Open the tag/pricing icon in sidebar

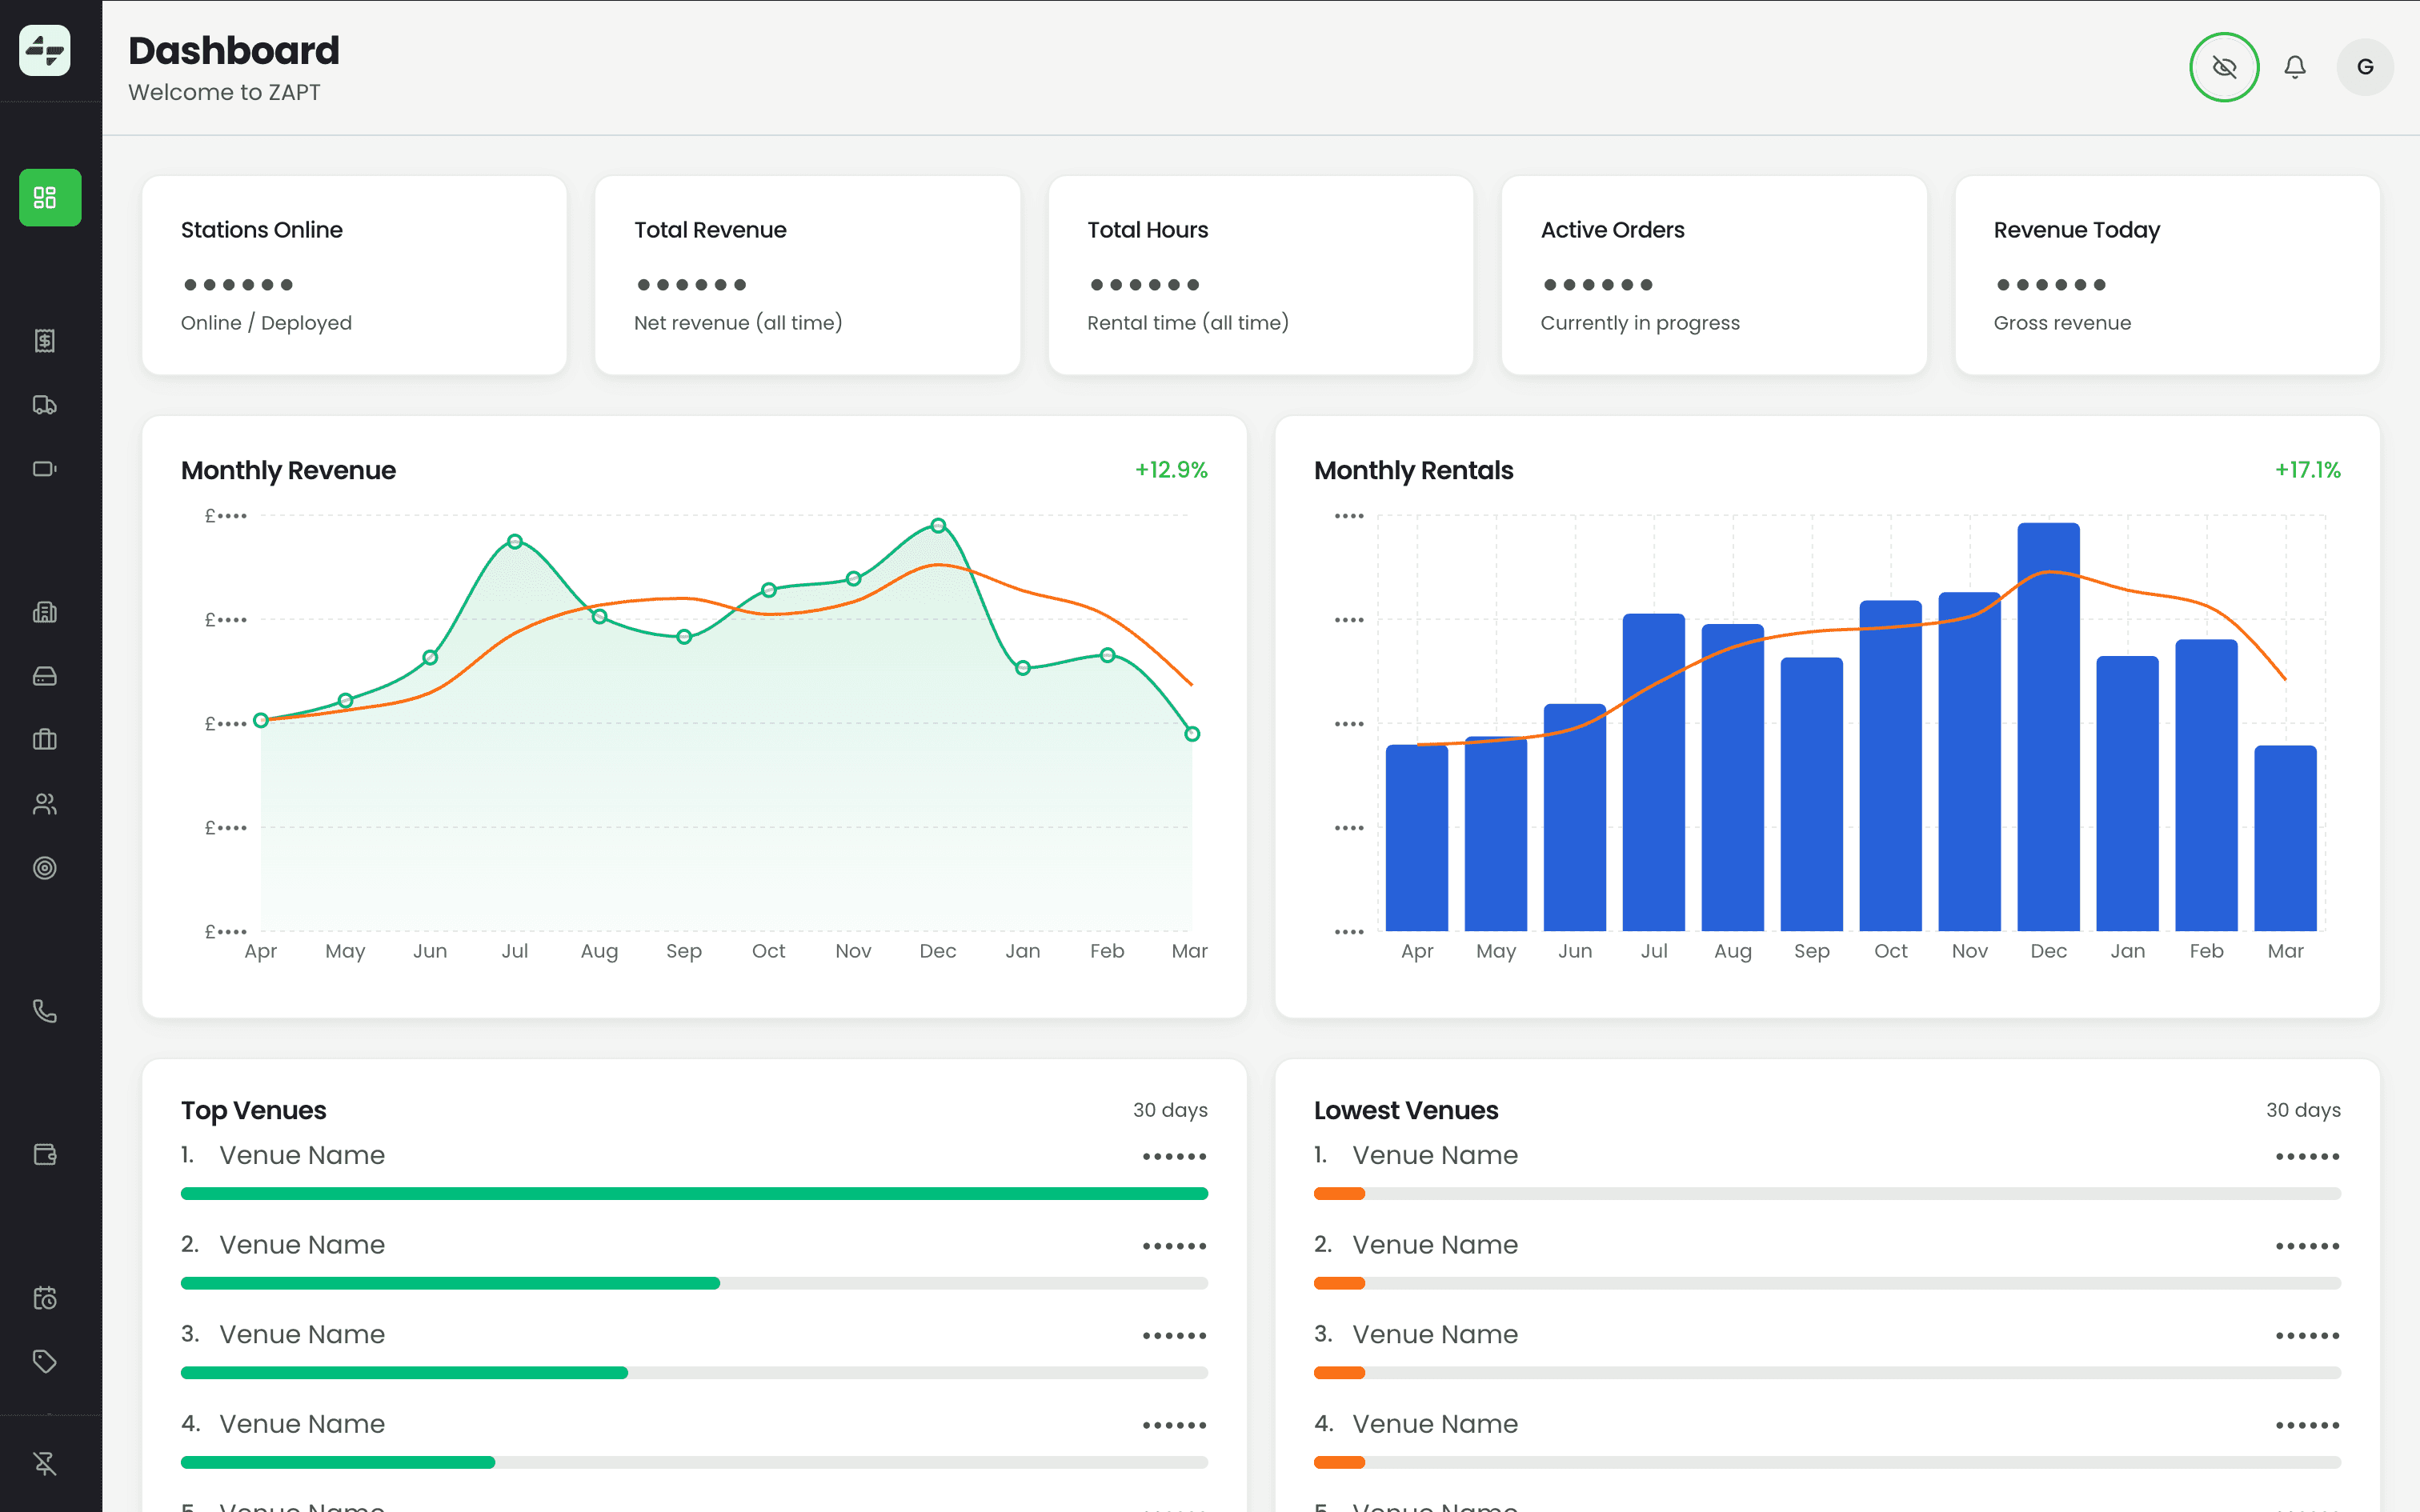click(x=45, y=1360)
